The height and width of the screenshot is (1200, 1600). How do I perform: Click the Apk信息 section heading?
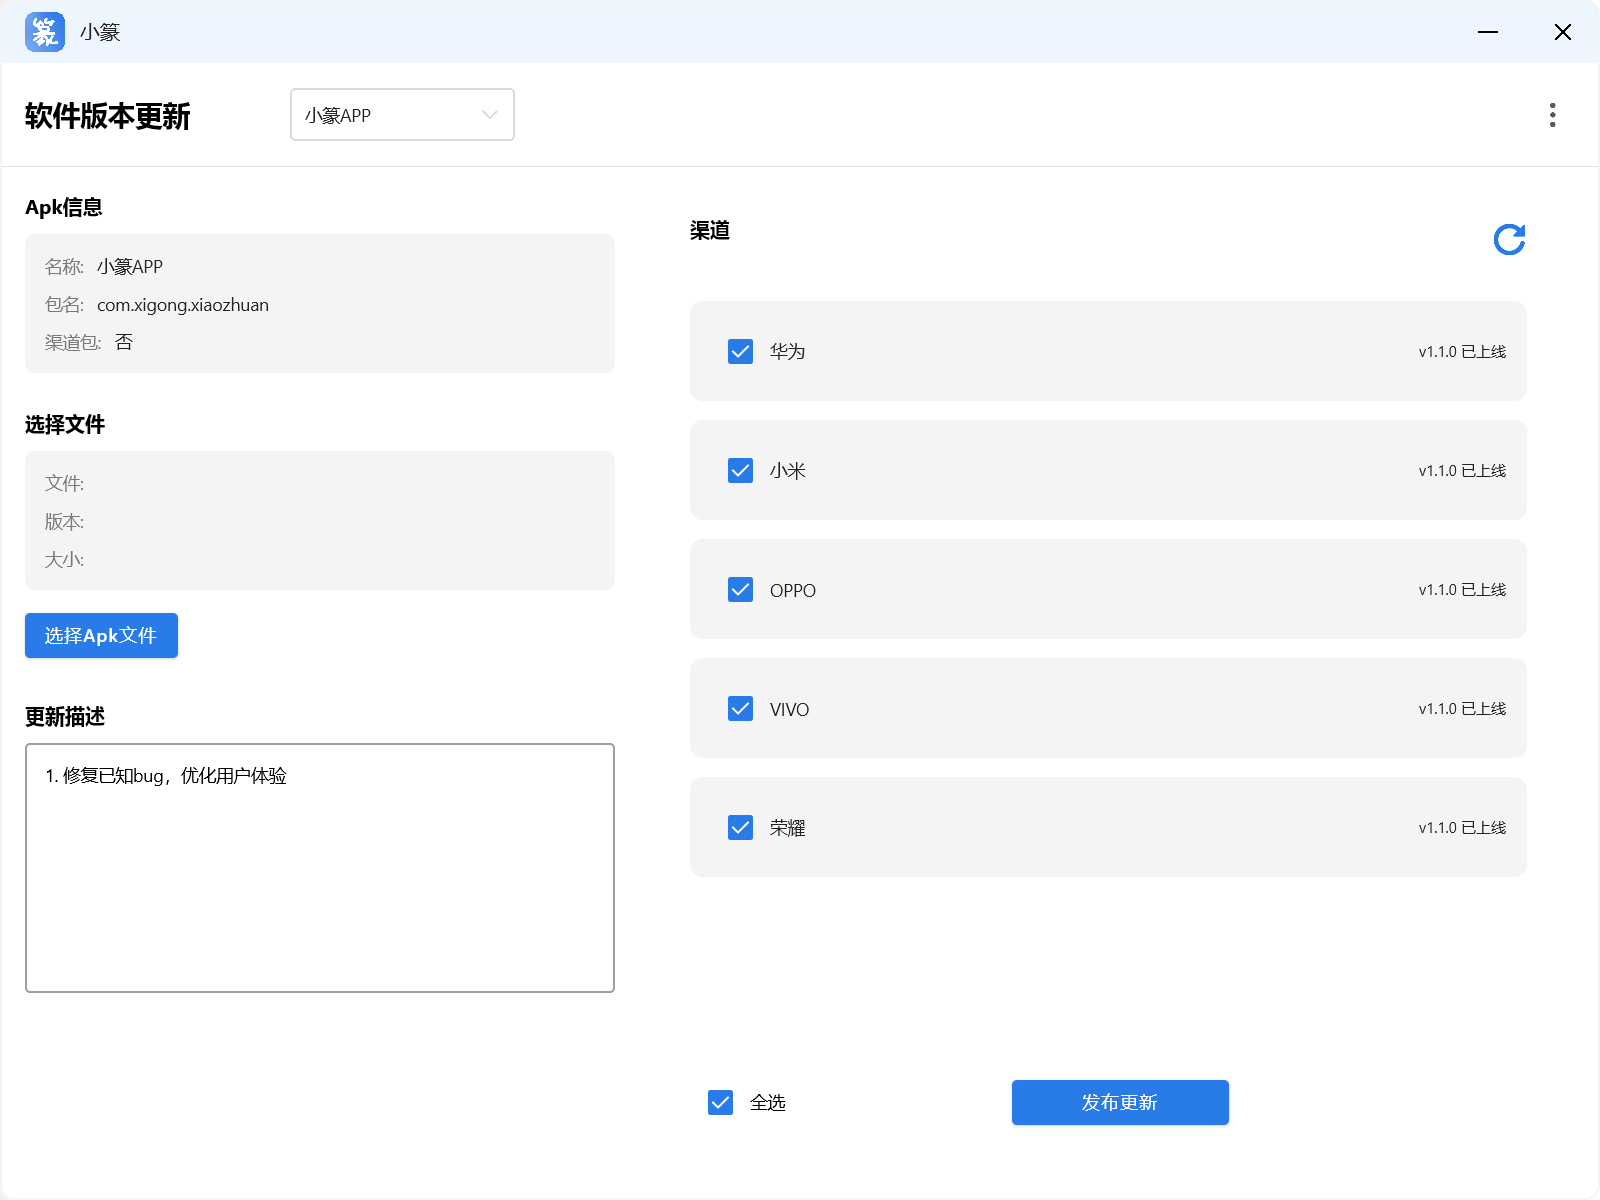click(64, 207)
